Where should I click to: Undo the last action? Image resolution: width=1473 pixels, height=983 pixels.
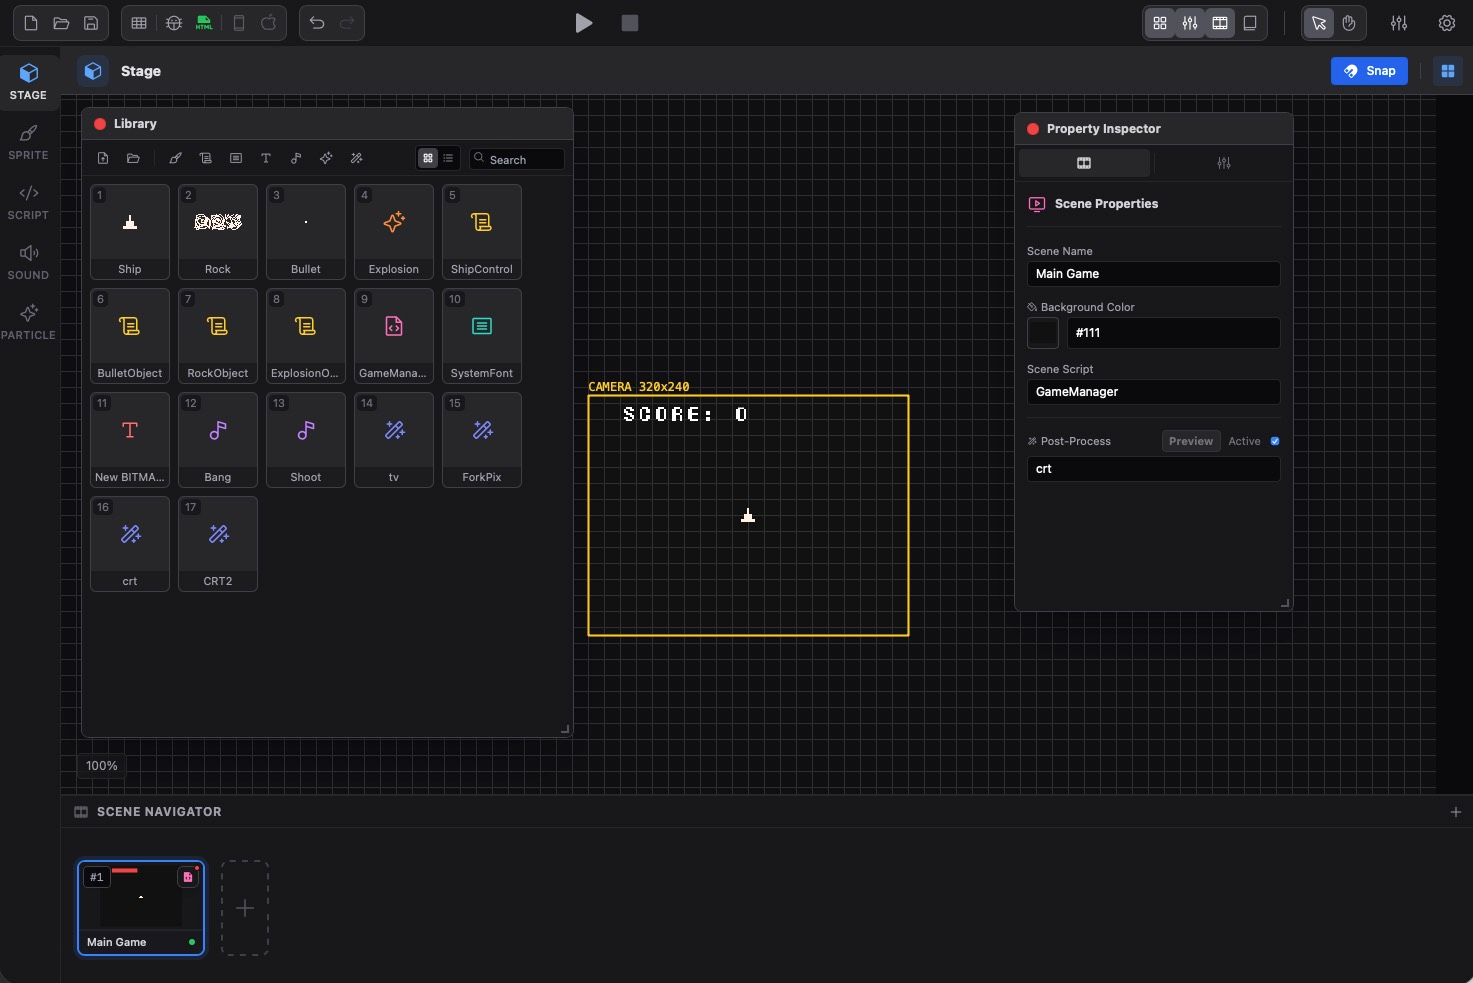click(x=317, y=23)
